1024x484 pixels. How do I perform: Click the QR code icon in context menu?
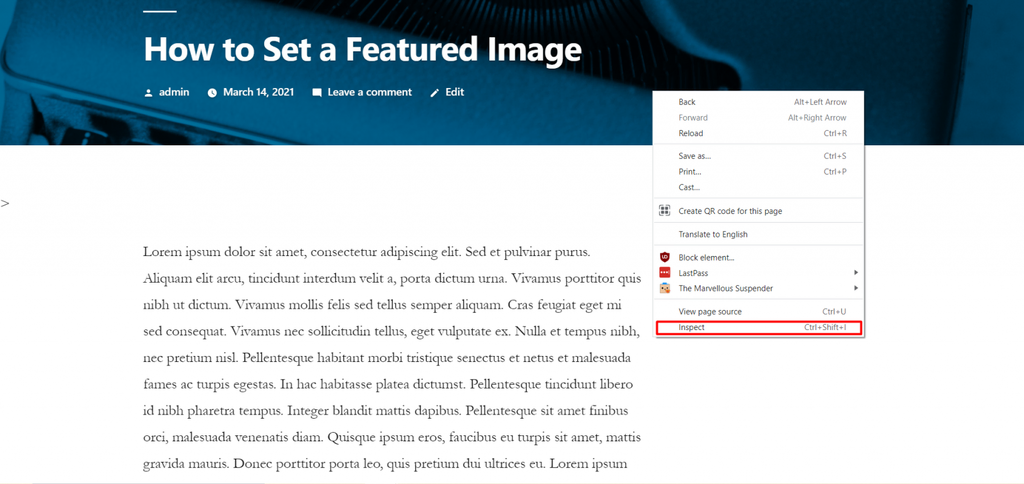click(x=664, y=210)
